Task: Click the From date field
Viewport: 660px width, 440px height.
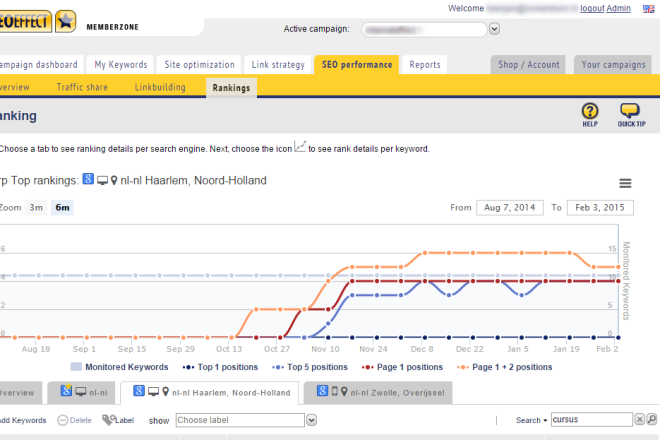Action: [509, 208]
